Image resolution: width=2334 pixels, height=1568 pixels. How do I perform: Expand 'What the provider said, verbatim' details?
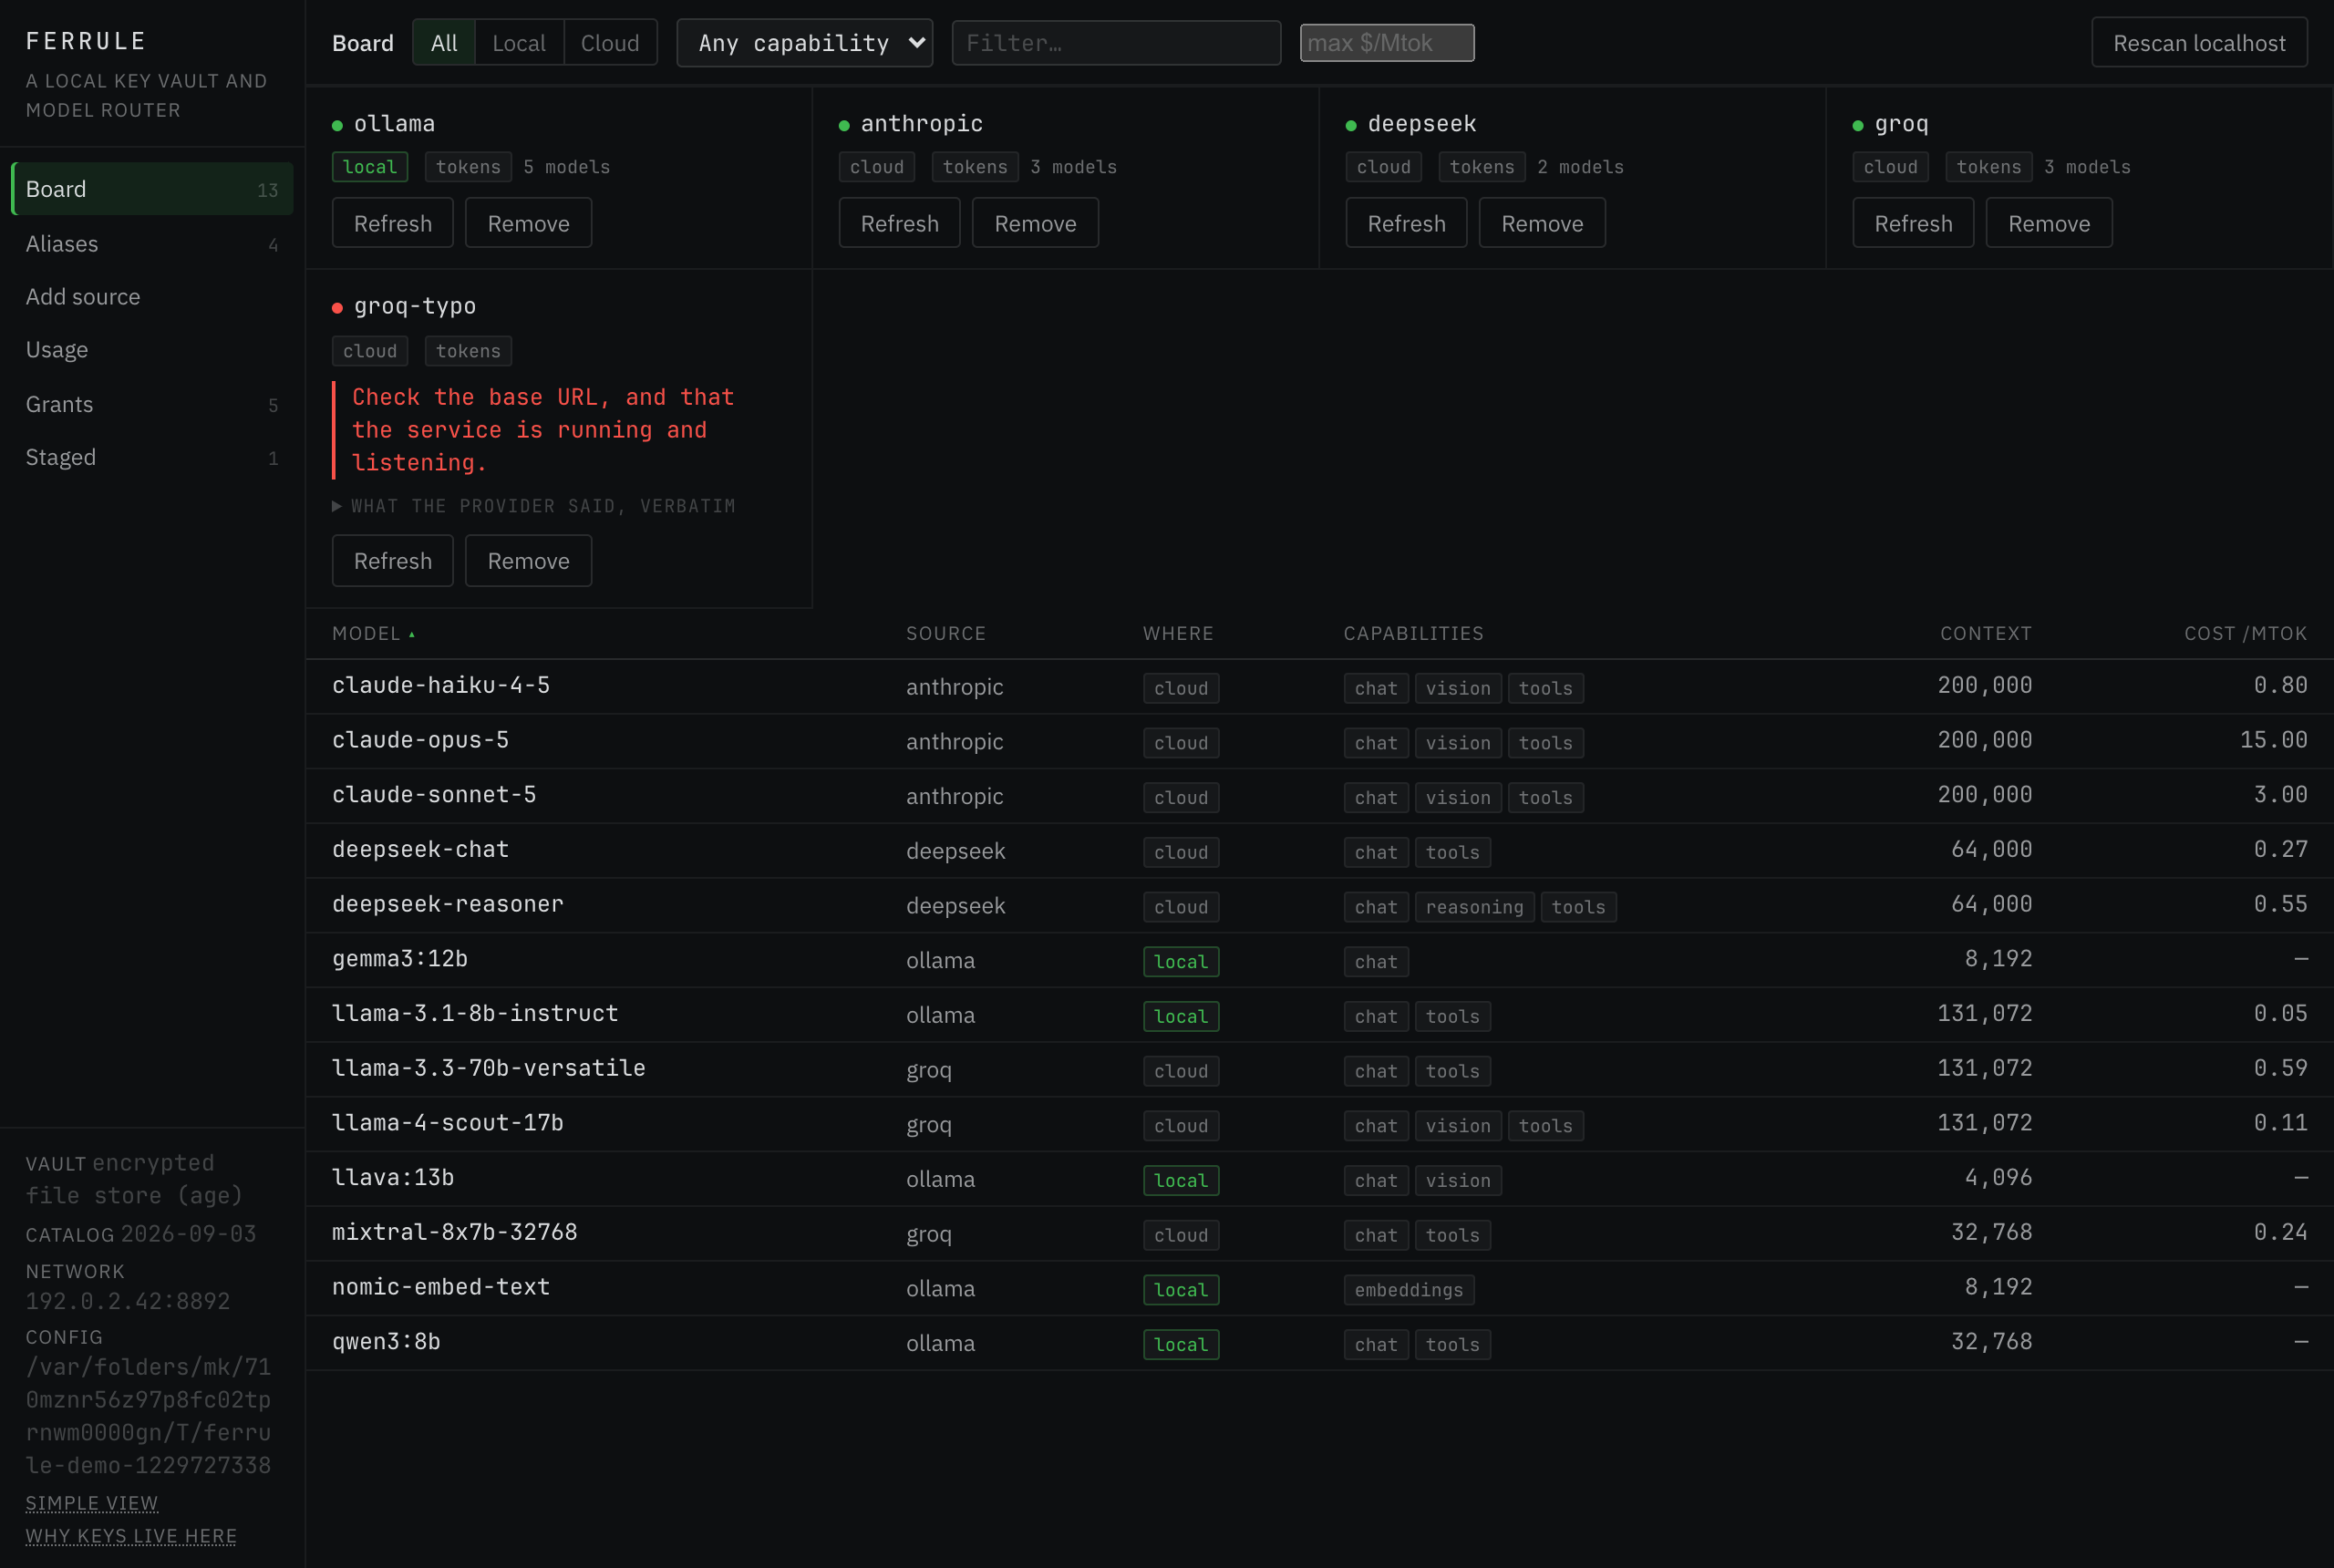[x=534, y=506]
